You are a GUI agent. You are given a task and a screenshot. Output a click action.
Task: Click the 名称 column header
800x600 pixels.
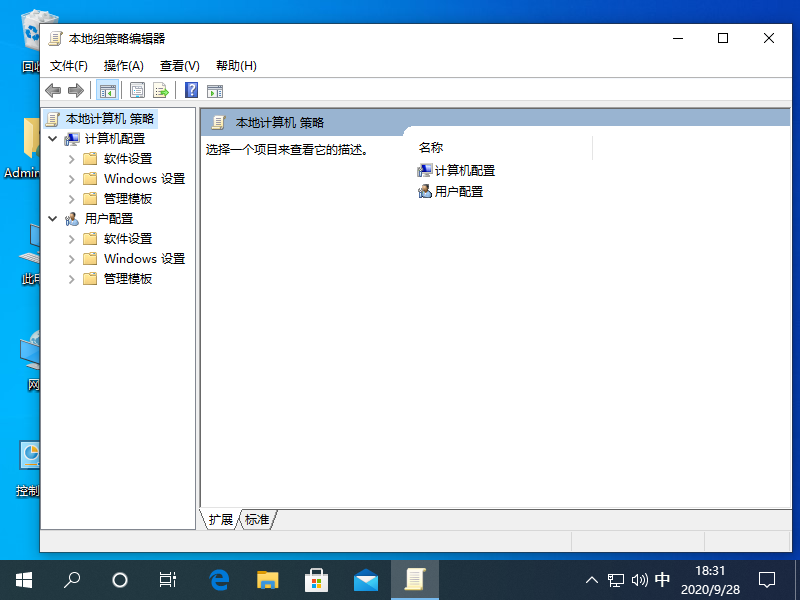(429, 147)
